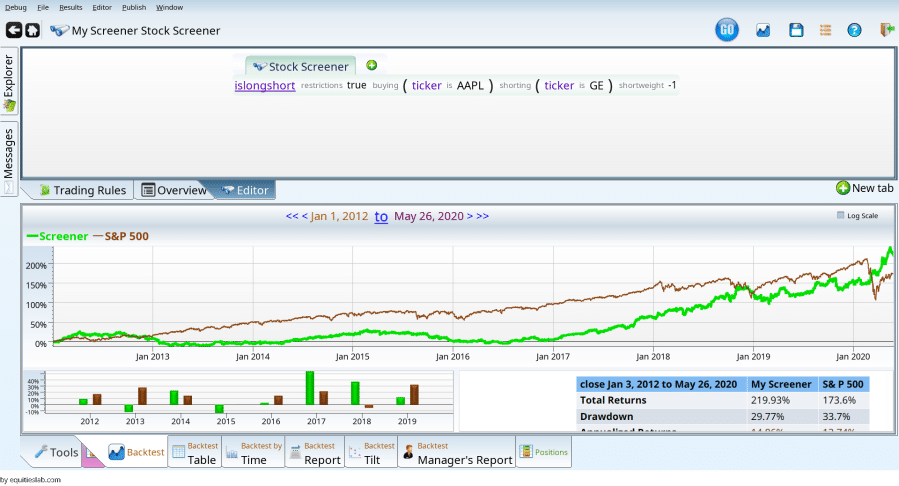The image size is (899, 486).
Task: Jump to latest date with >> arrows
Action: pyautogui.click(x=483, y=216)
